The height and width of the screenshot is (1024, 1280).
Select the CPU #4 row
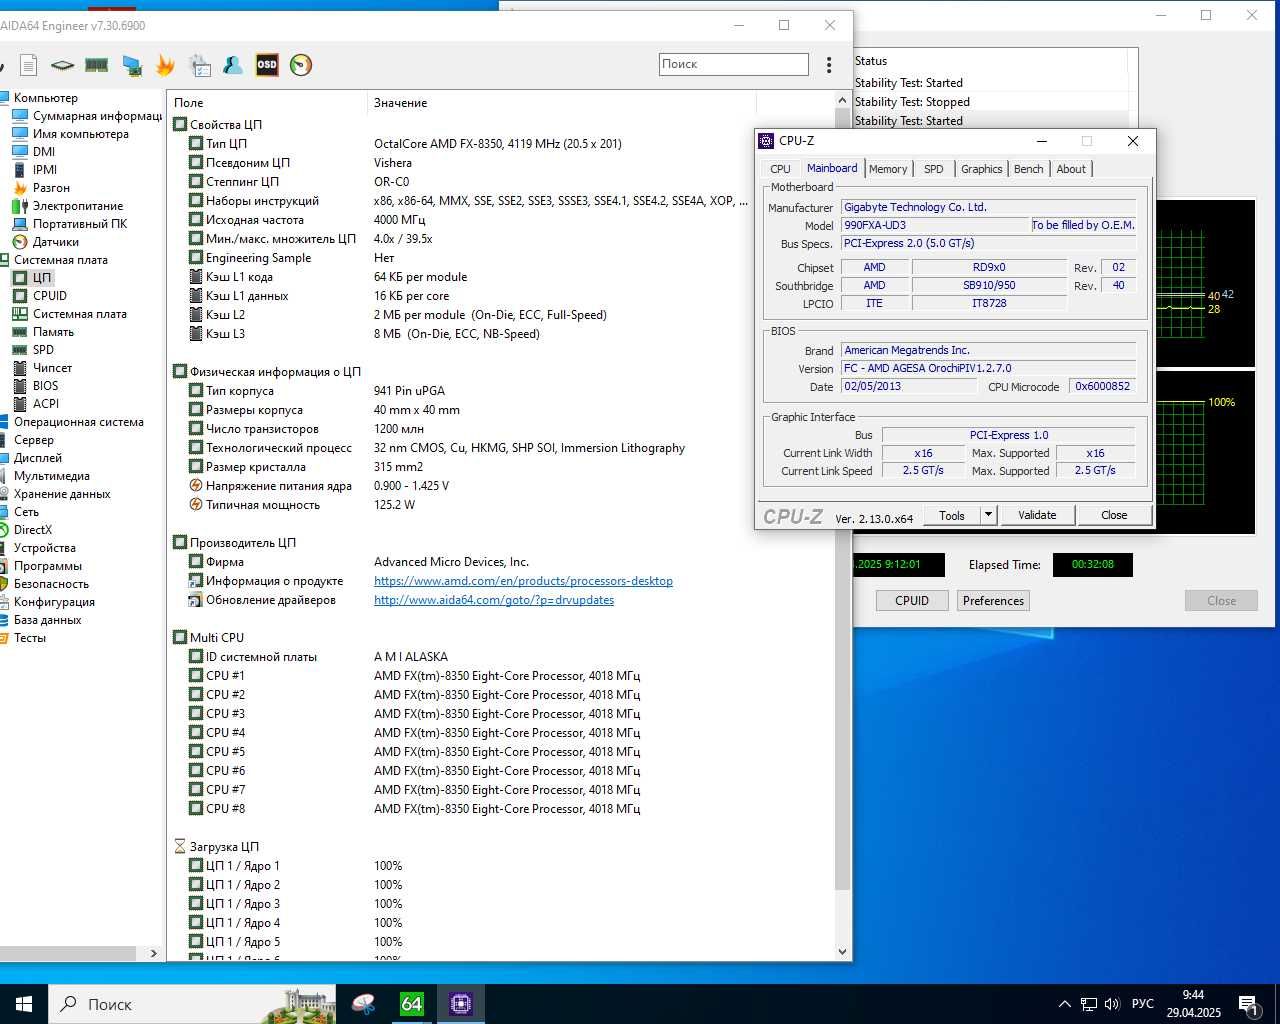[500, 733]
